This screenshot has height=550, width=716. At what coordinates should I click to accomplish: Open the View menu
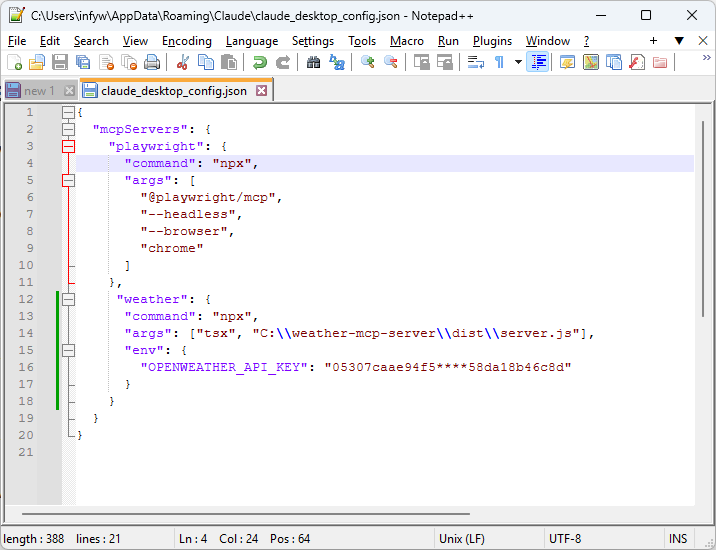pyautogui.click(x=135, y=41)
